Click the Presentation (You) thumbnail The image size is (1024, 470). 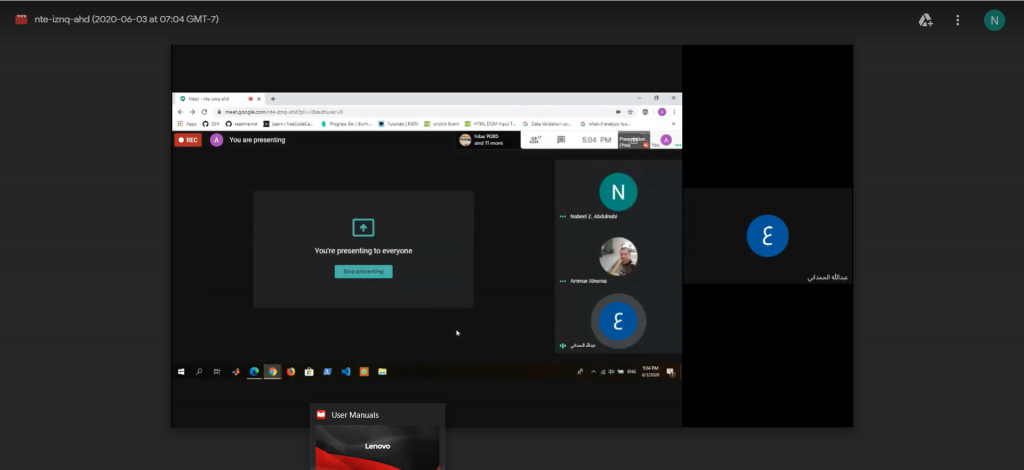(x=633, y=141)
